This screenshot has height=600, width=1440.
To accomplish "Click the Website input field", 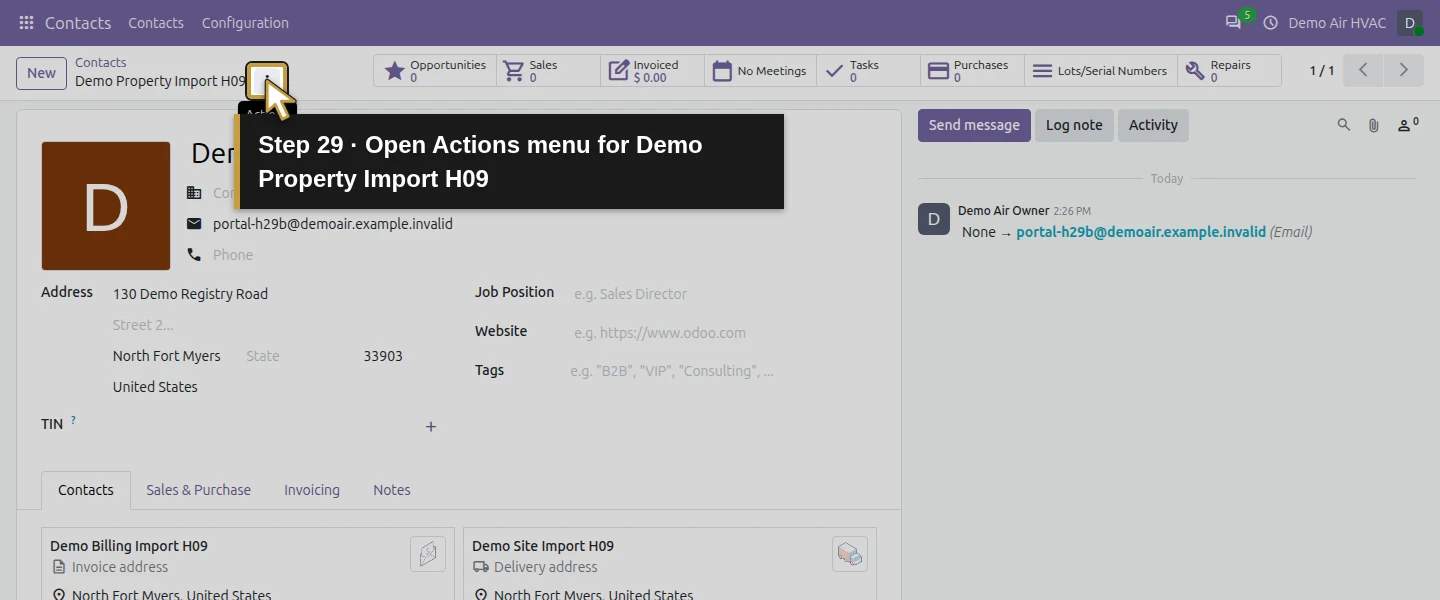I will (x=724, y=333).
